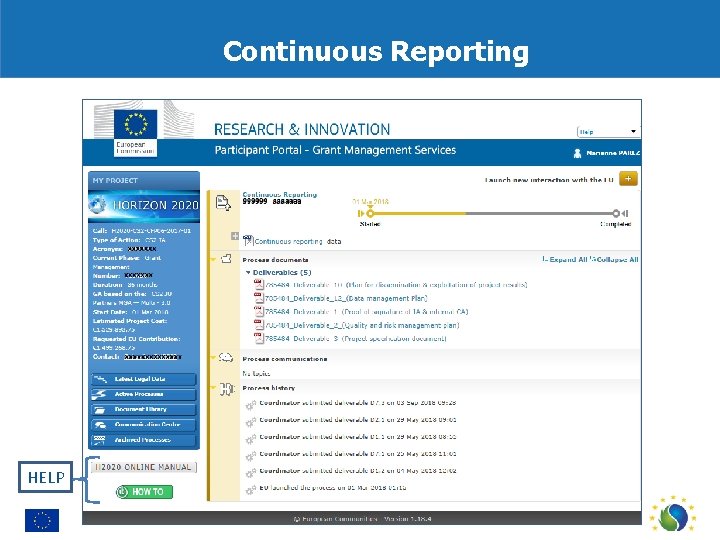
Task: Open PDF icon of Deliverable 10 dissemination plan
Action: 259,285
